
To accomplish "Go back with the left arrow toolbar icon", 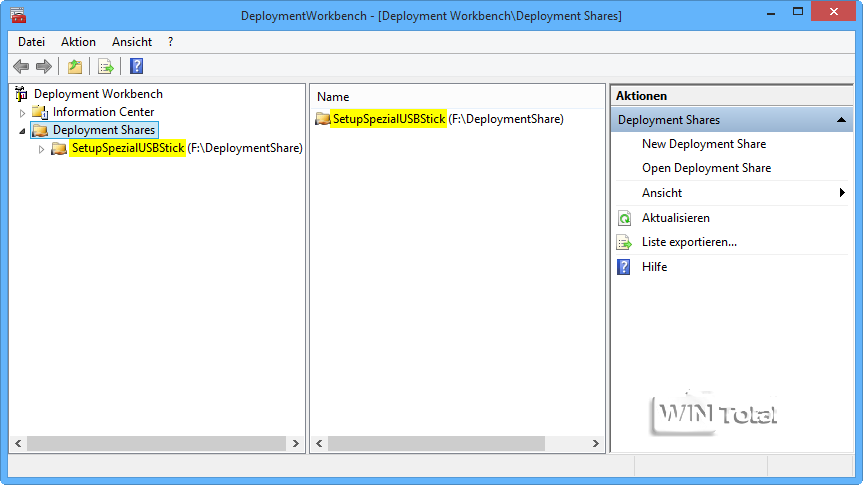I will coord(21,67).
